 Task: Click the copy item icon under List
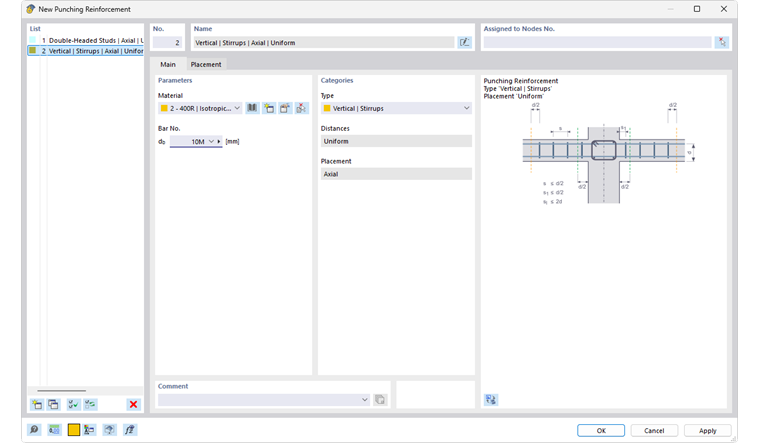click(53, 404)
